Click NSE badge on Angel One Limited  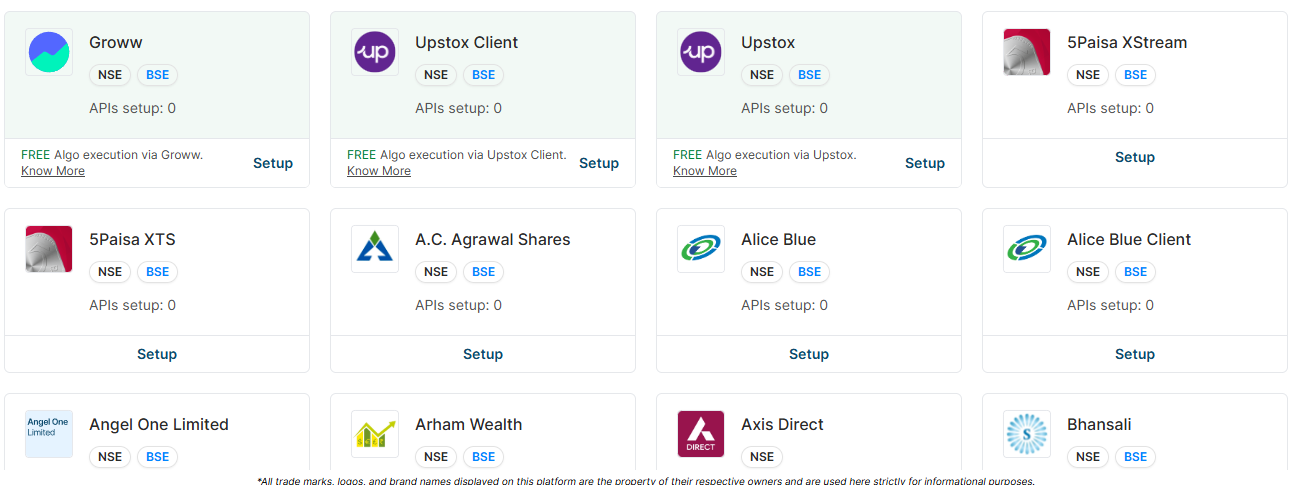coord(110,457)
